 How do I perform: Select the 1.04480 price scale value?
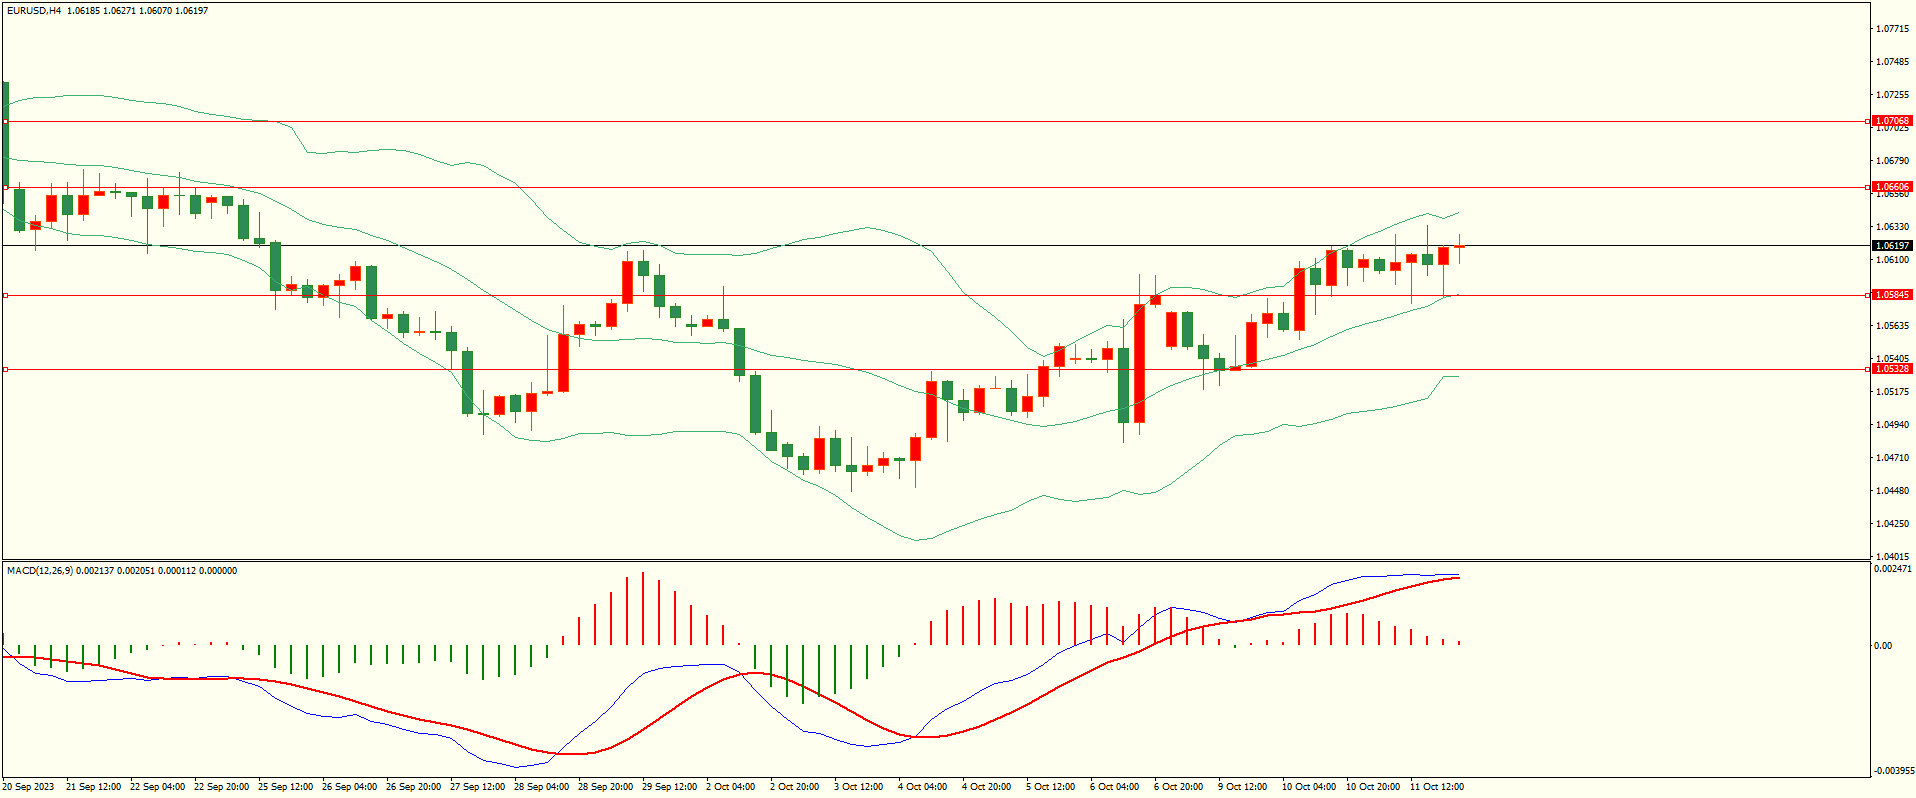[1892, 491]
